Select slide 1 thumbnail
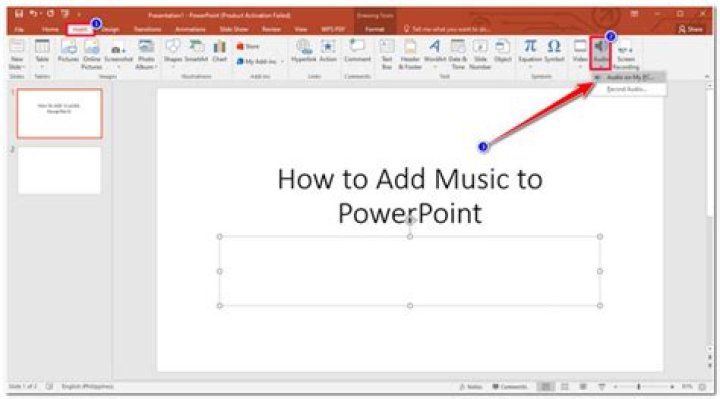This screenshot has width=720, height=399. [x=60, y=113]
